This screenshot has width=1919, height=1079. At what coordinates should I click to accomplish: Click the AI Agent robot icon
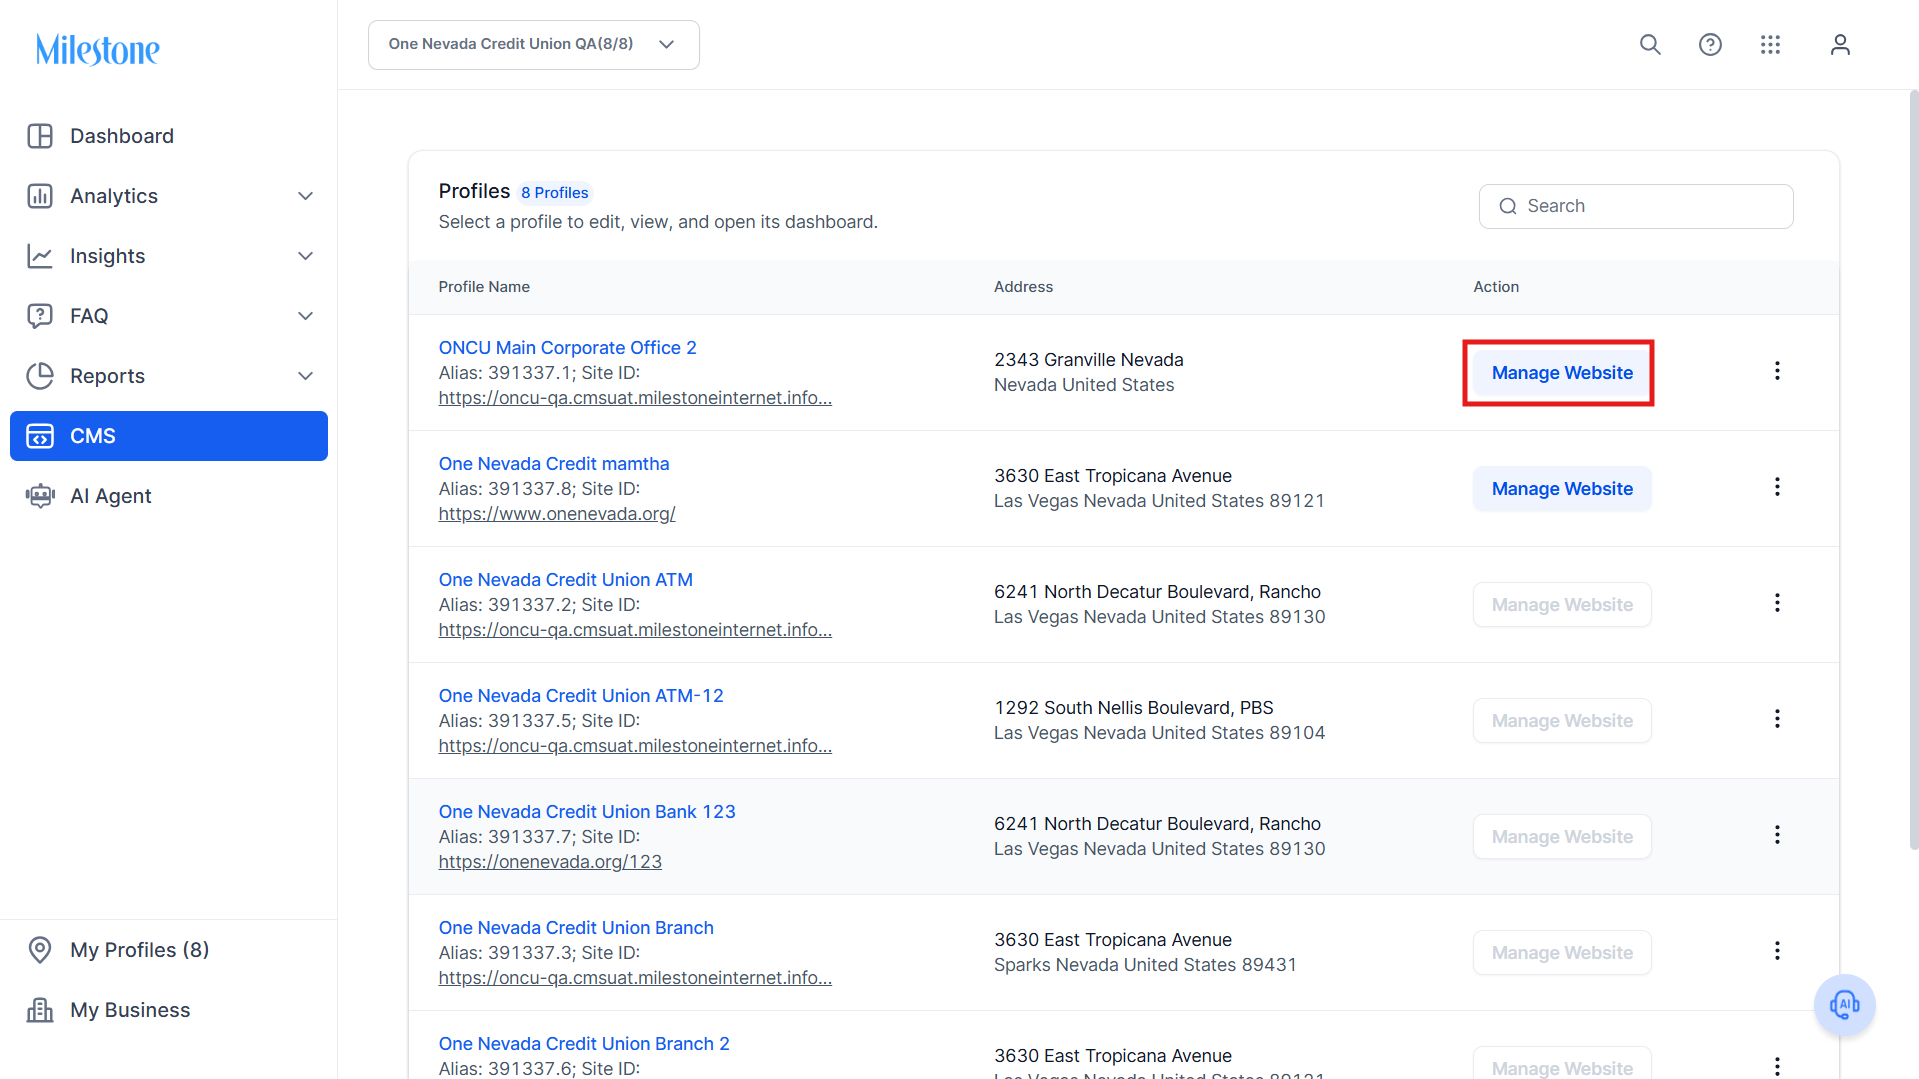[x=40, y=496]
